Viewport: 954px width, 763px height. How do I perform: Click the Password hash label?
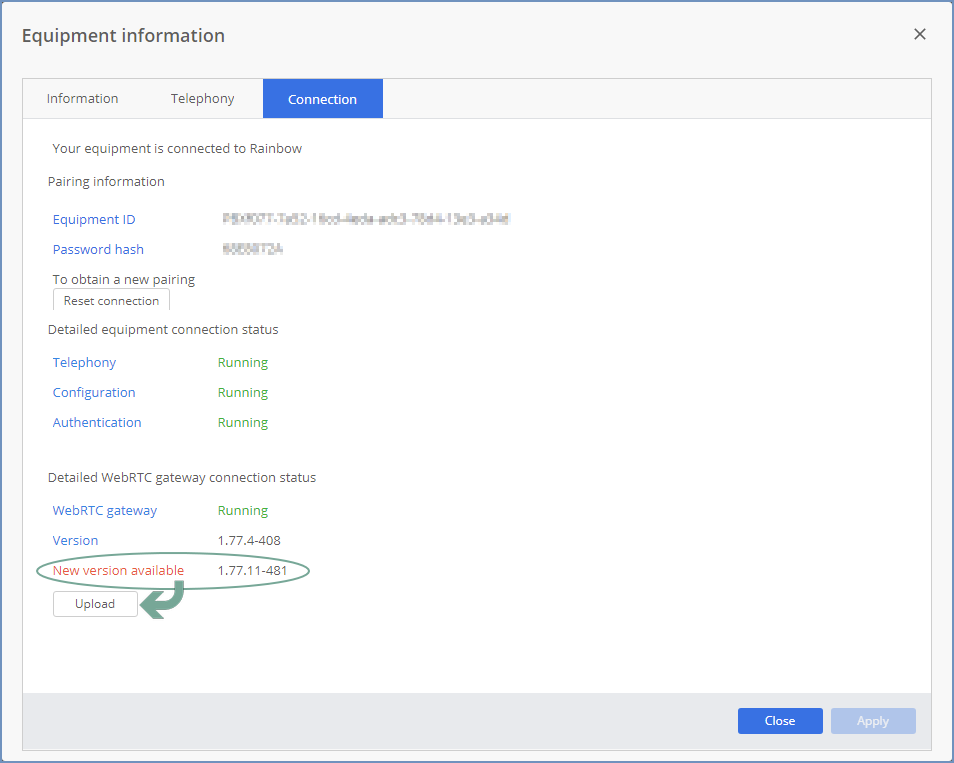tap(98, 249)
